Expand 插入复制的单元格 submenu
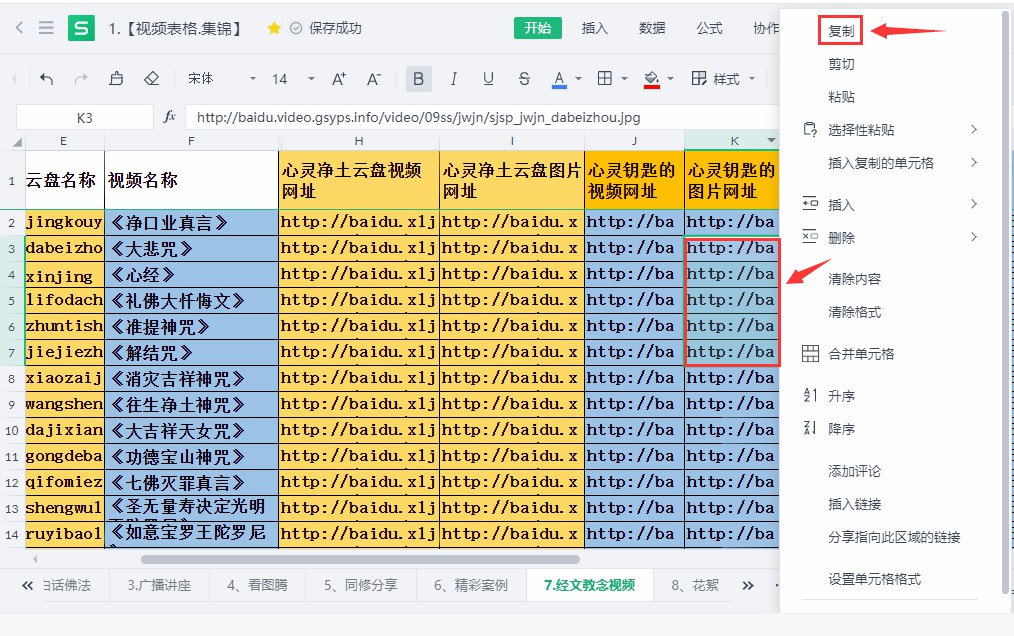Viewport: 1014px width, 636px height. coord(890,163)
